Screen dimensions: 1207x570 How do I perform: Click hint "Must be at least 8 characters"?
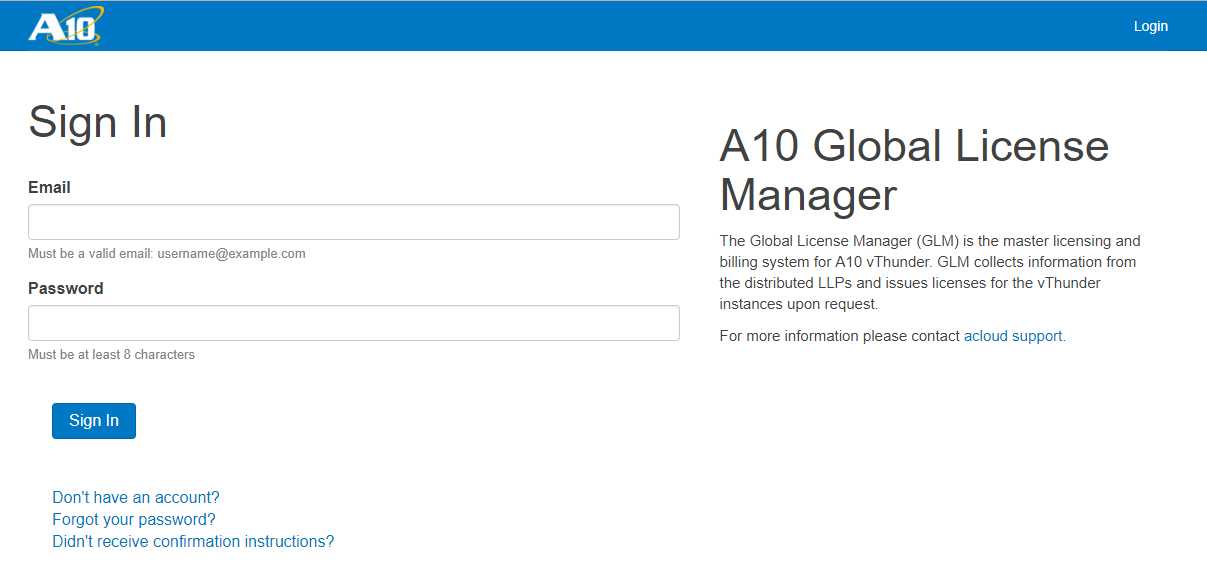point(112,355)
